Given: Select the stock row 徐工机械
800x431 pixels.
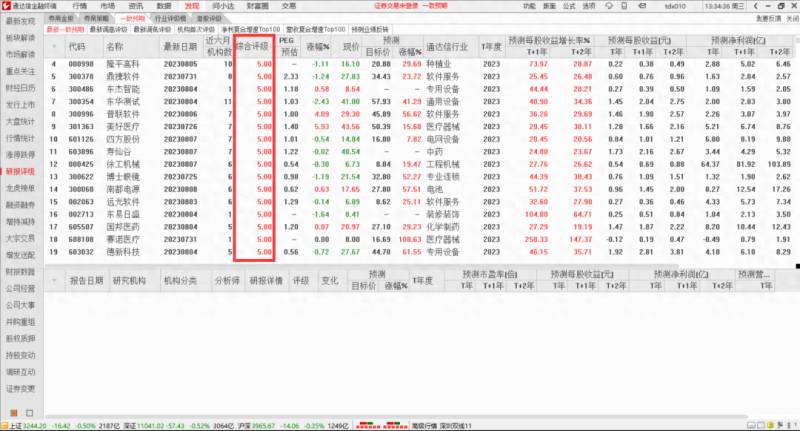Looking at the screenshot, I should point(420,164).
